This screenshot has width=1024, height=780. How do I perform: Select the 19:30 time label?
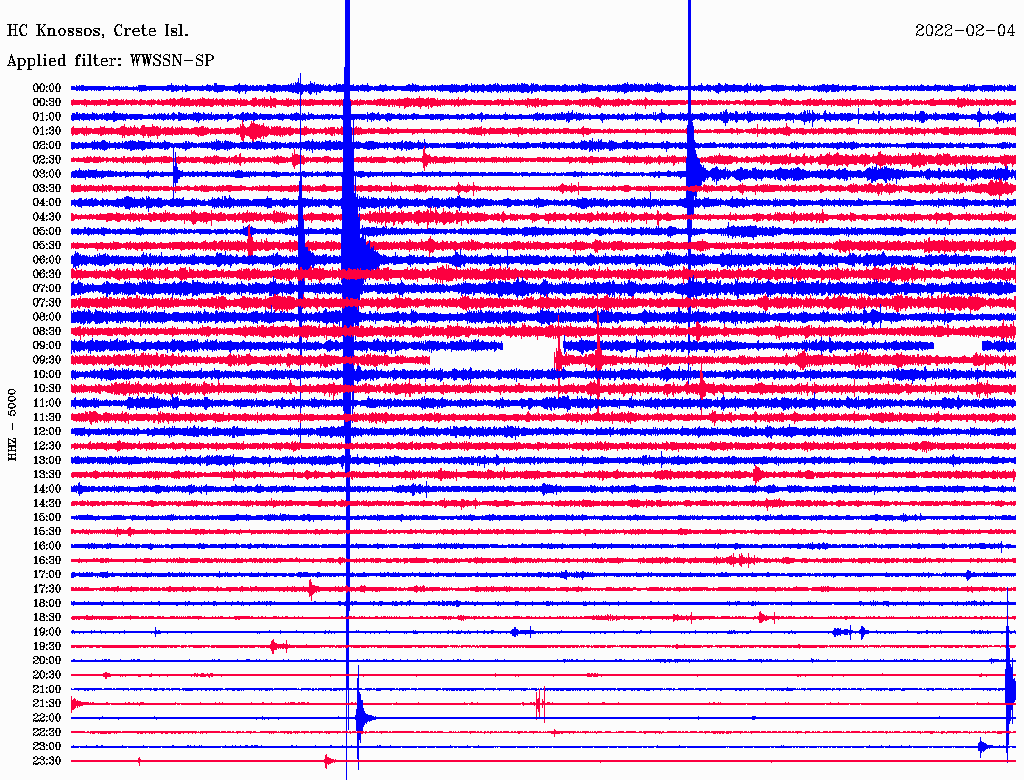[47, 647]
